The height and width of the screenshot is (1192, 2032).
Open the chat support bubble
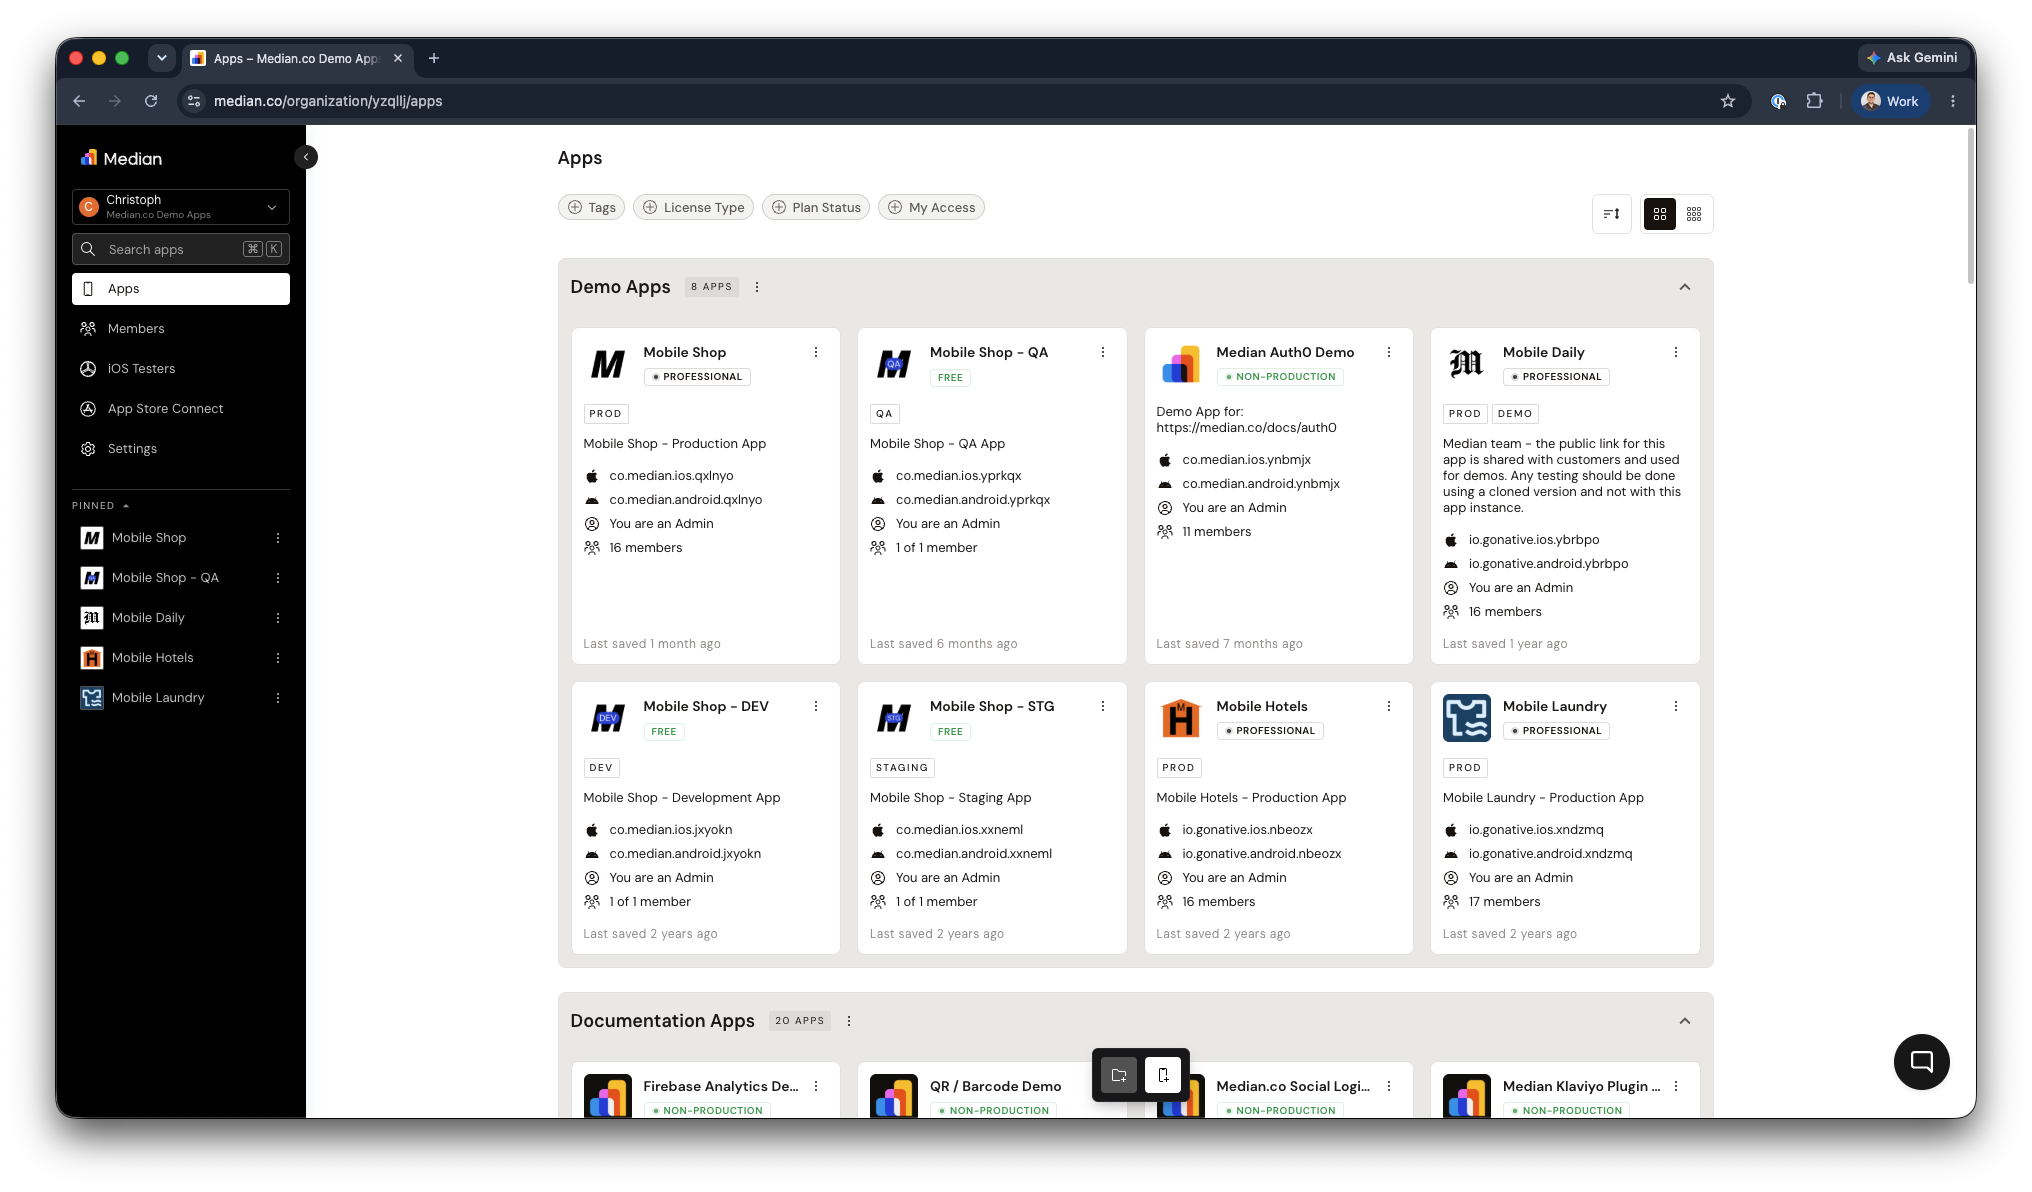[x=1921, y=1061]
